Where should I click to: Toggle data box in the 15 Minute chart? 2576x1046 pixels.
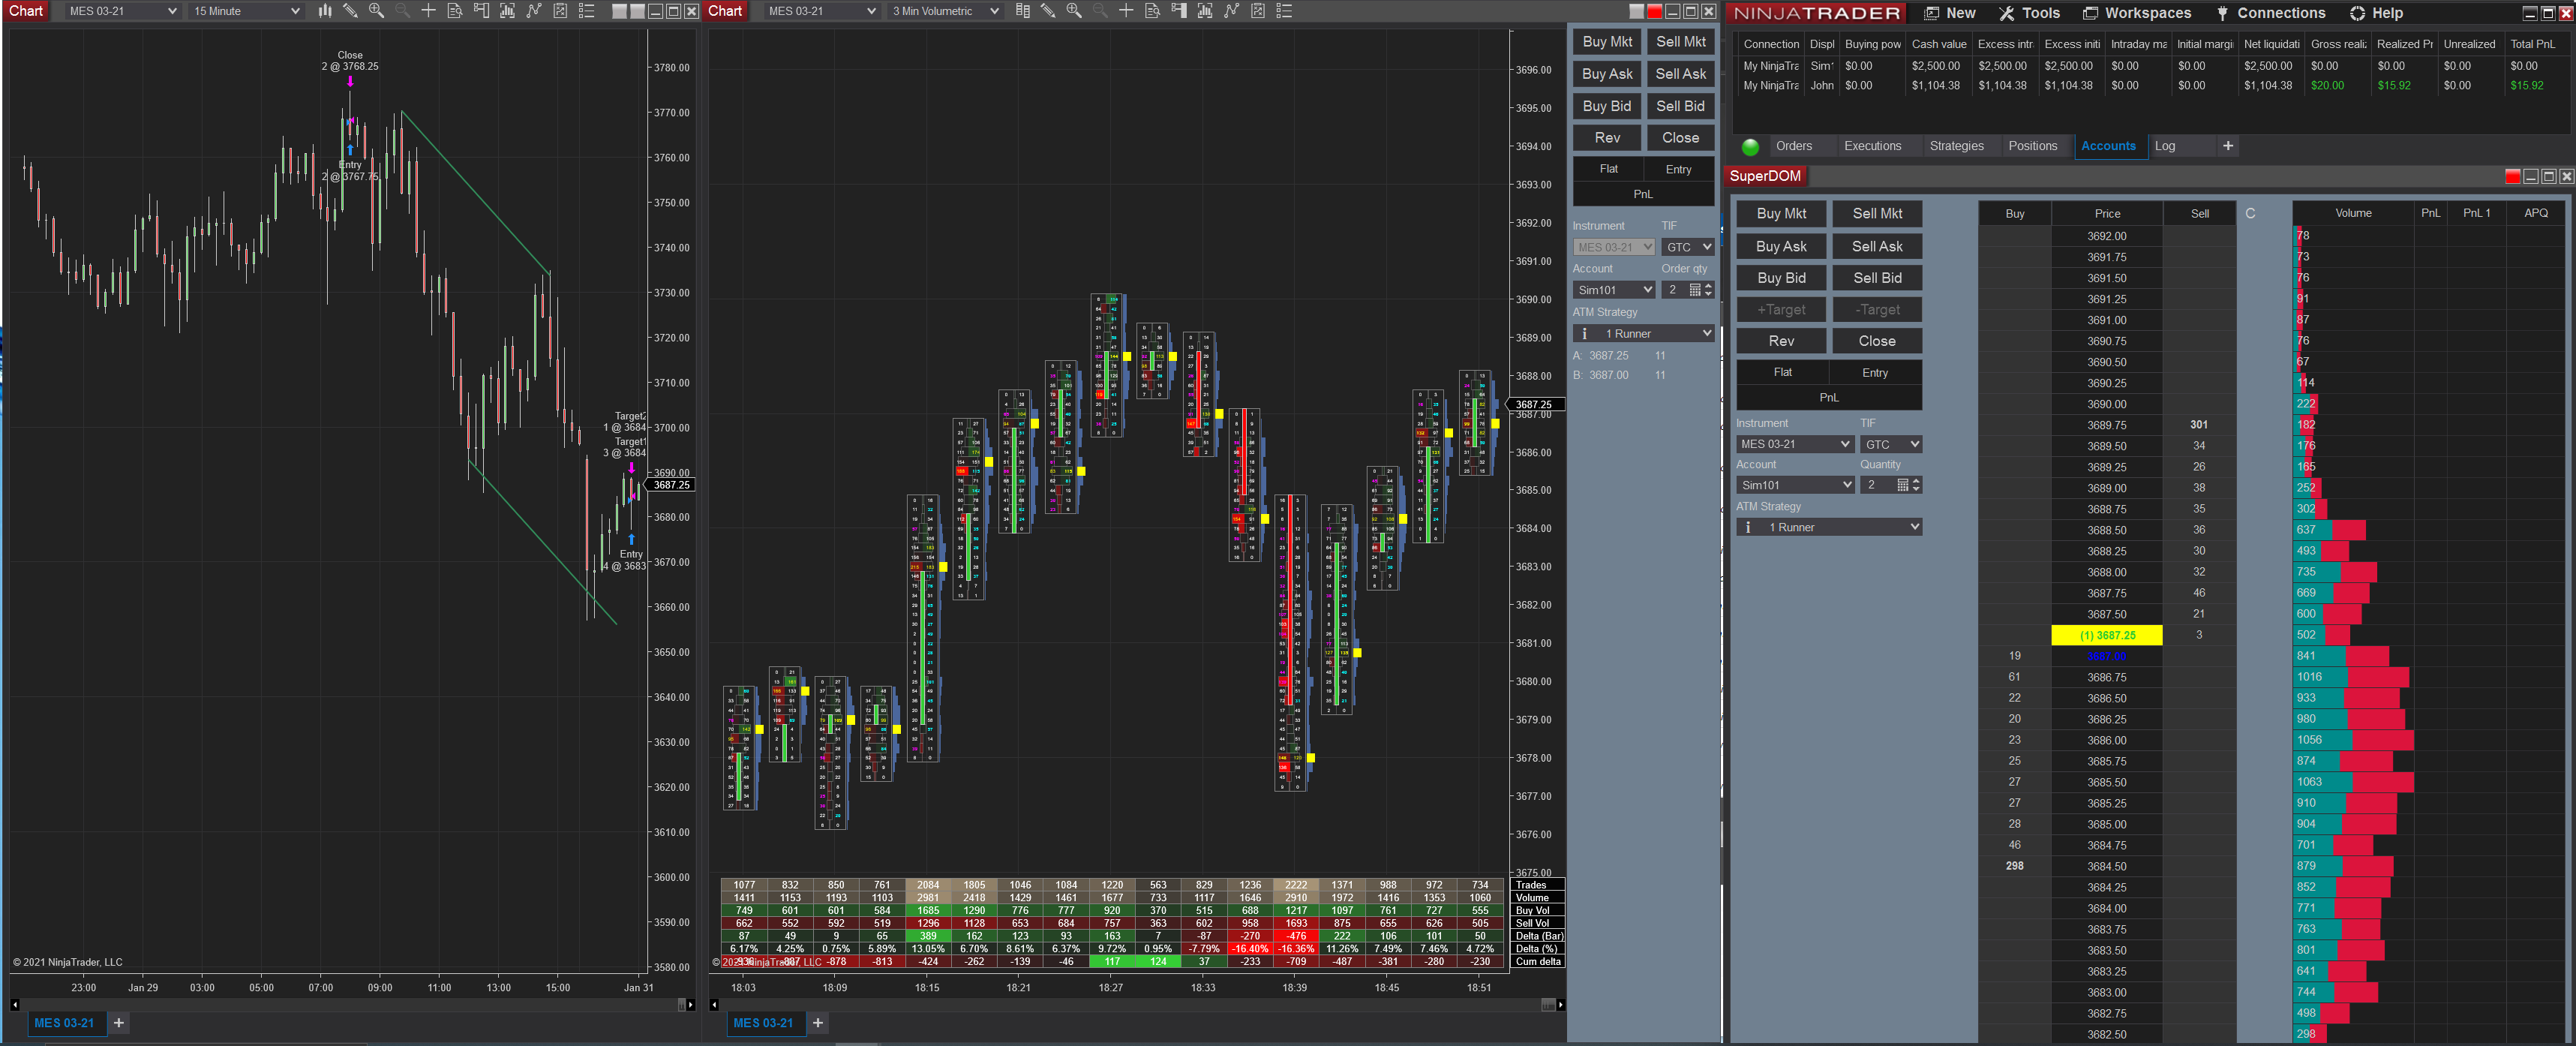(454, 11)
